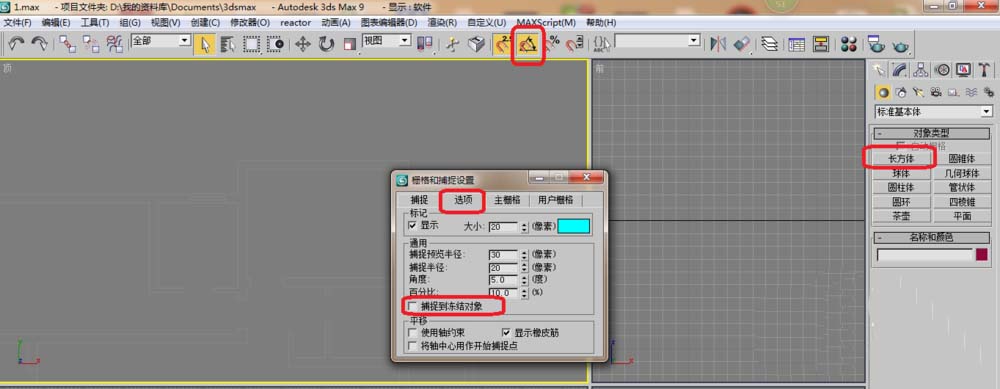The width and height of the screenshot is (1000, 389).
Task: Adjust the 捕捉预览半径 spinner arrows
Action: (524, 255)
